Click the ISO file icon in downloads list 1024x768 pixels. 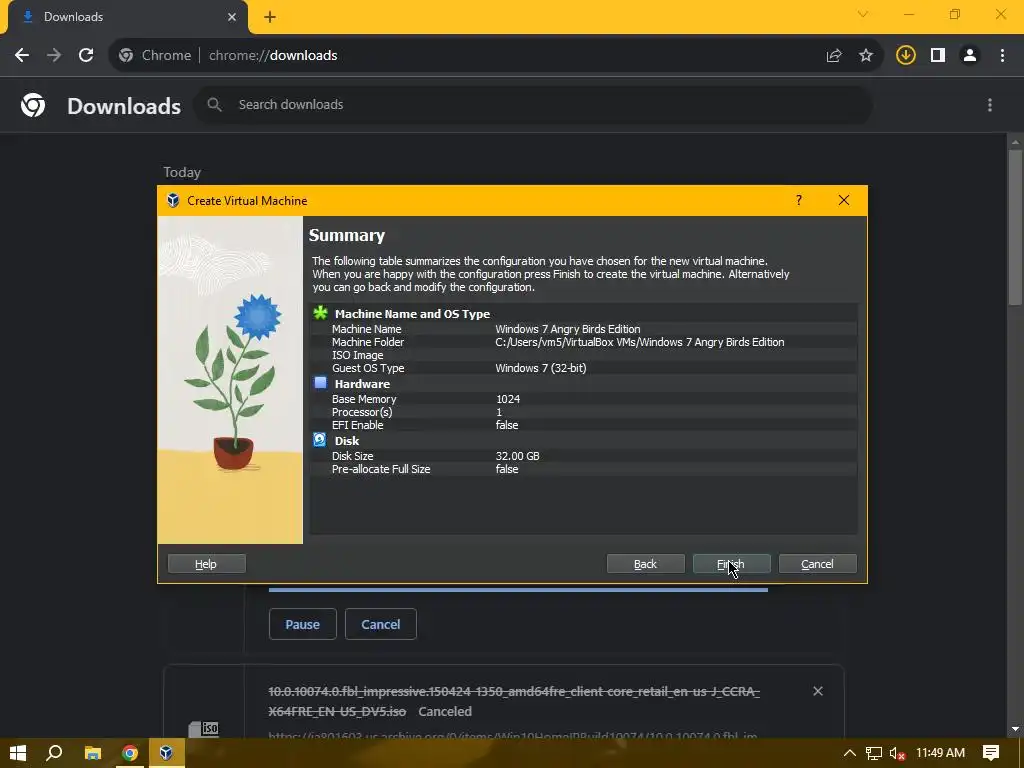pos(204,728)
